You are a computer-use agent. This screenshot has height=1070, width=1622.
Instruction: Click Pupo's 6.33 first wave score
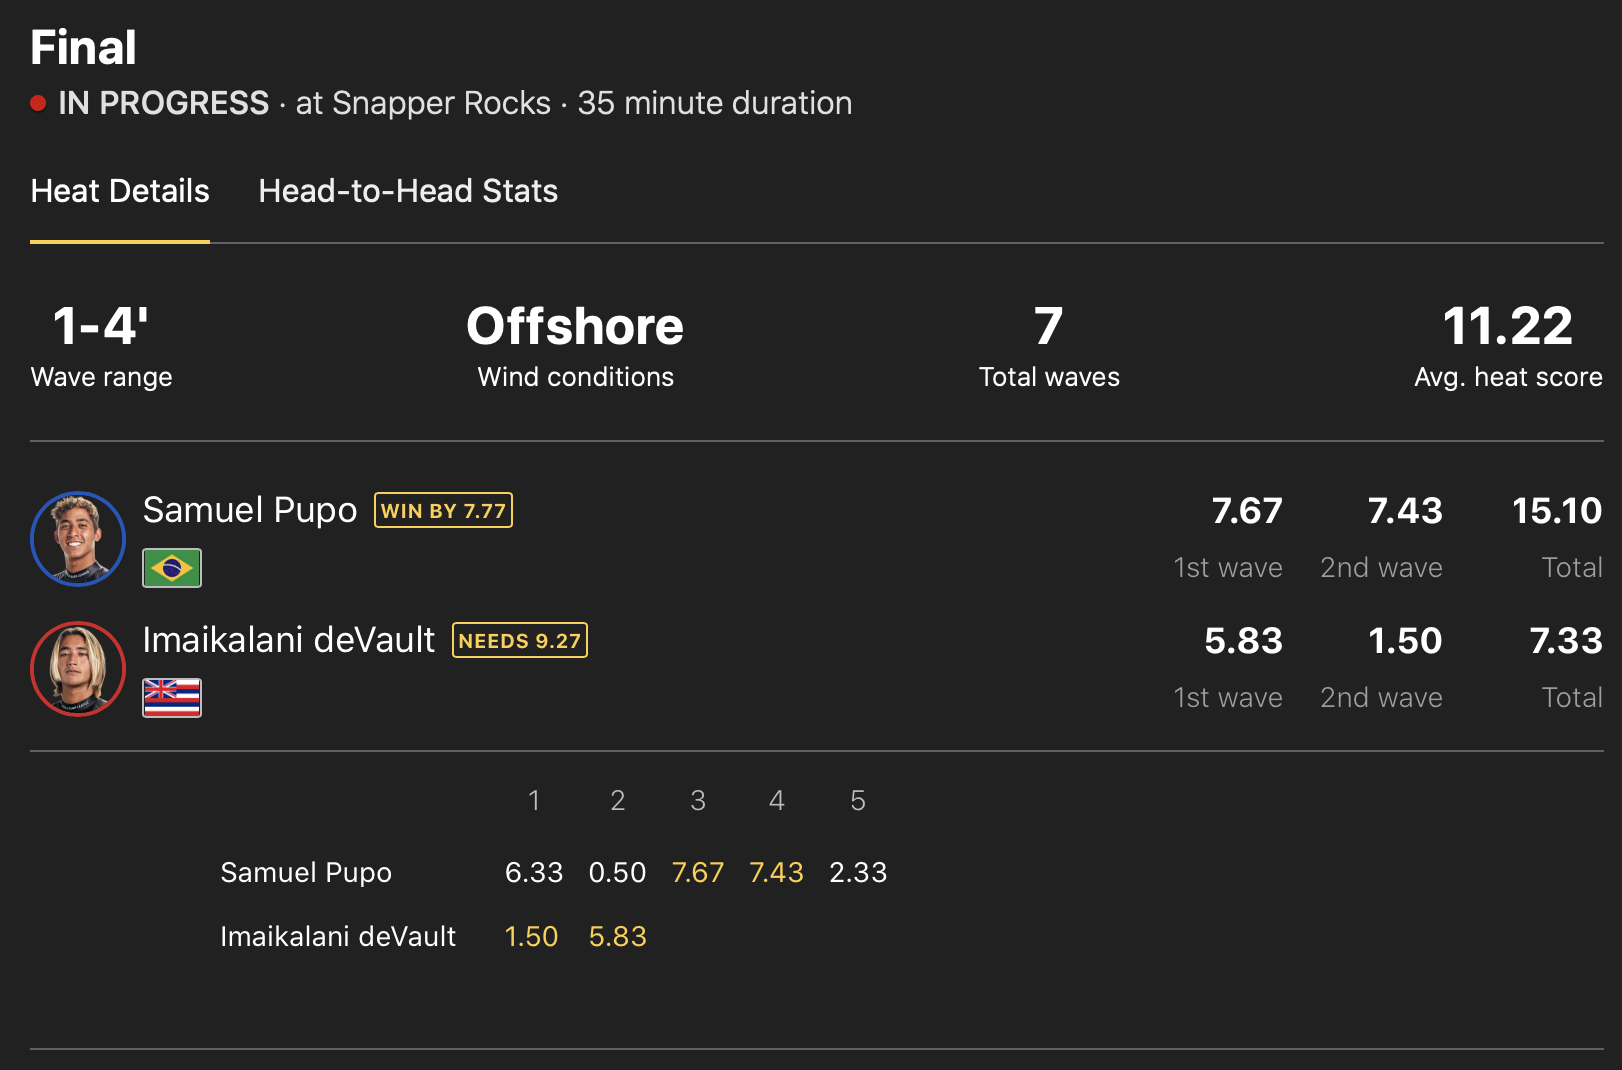click(x=534, y=873)
